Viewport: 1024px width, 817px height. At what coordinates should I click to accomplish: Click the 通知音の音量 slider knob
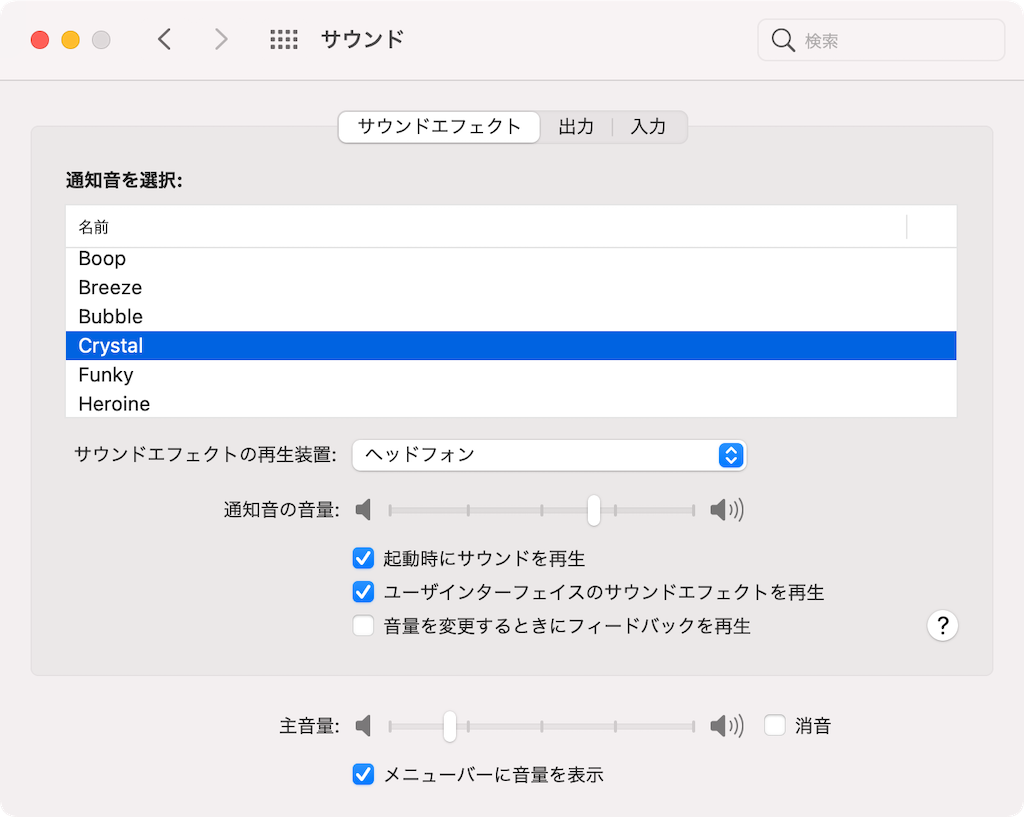[594, 509]
